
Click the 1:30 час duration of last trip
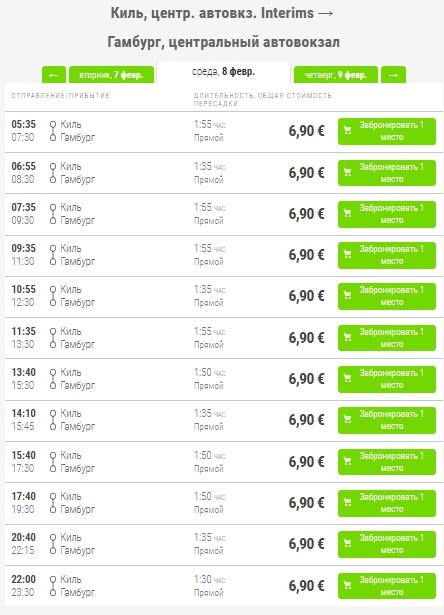209,579
